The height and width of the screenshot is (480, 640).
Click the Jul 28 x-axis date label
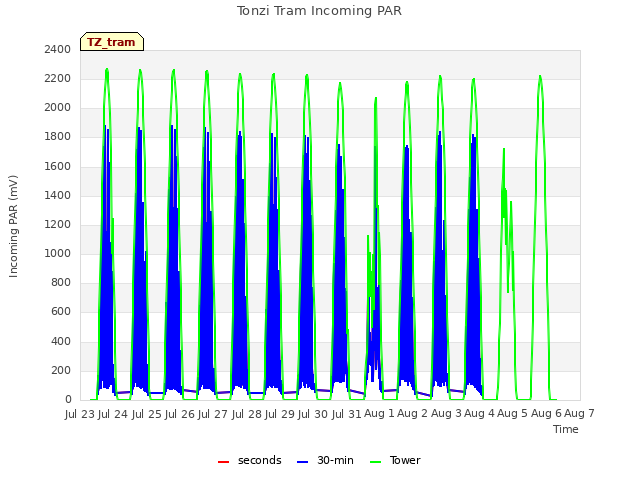click(246, 414)
